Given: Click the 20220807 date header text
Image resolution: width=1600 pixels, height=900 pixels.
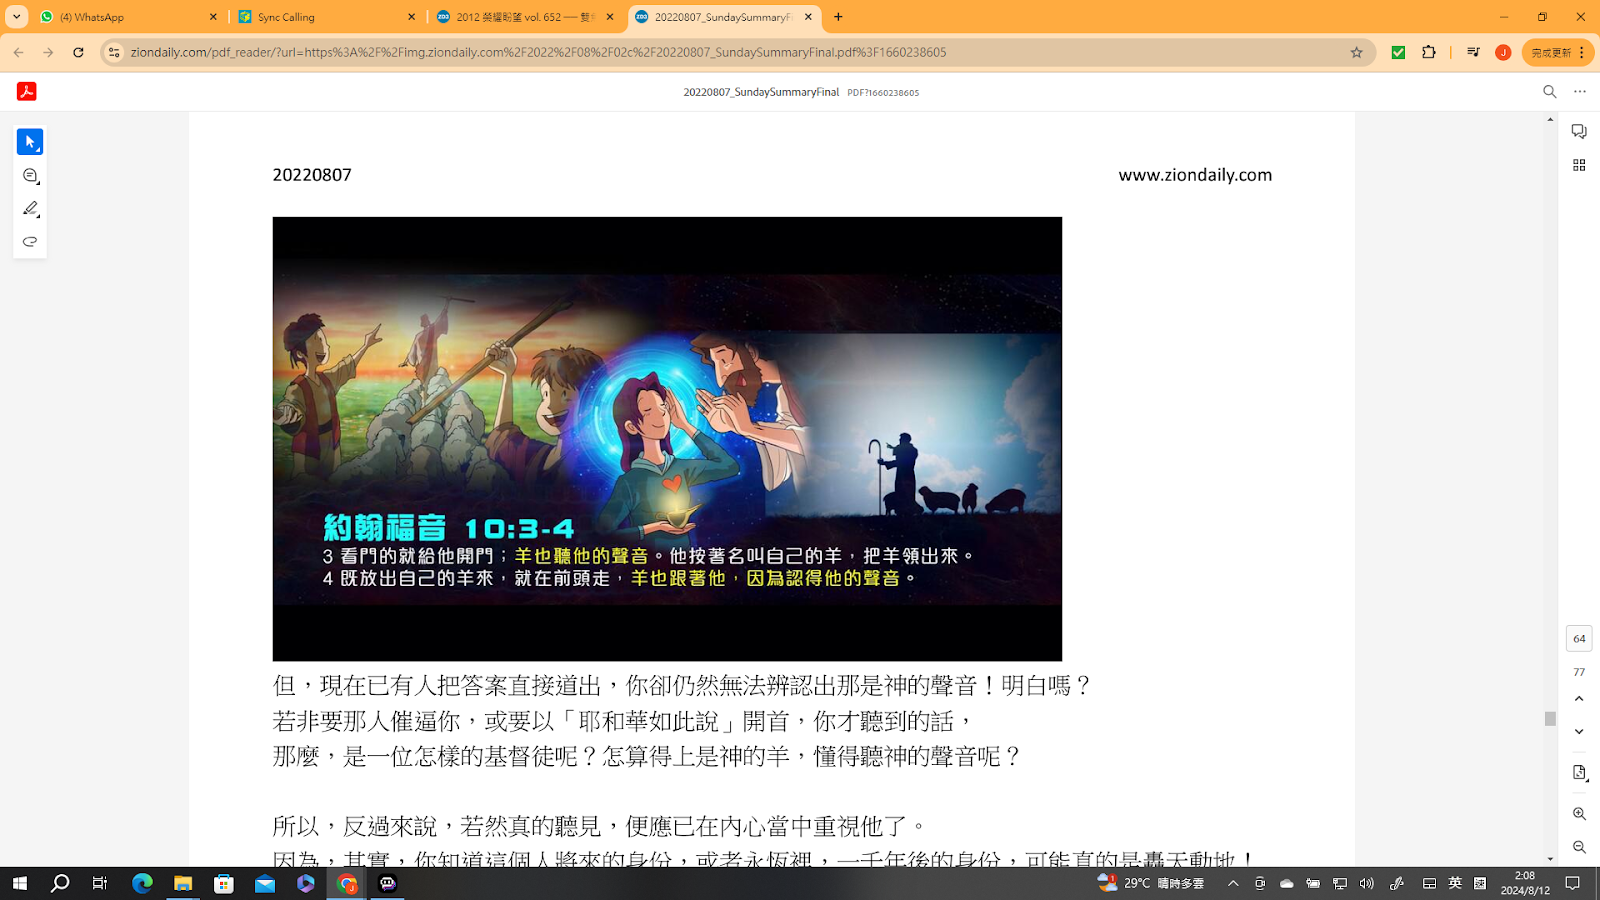Looking at the screenshot, I should pos(312,175).
